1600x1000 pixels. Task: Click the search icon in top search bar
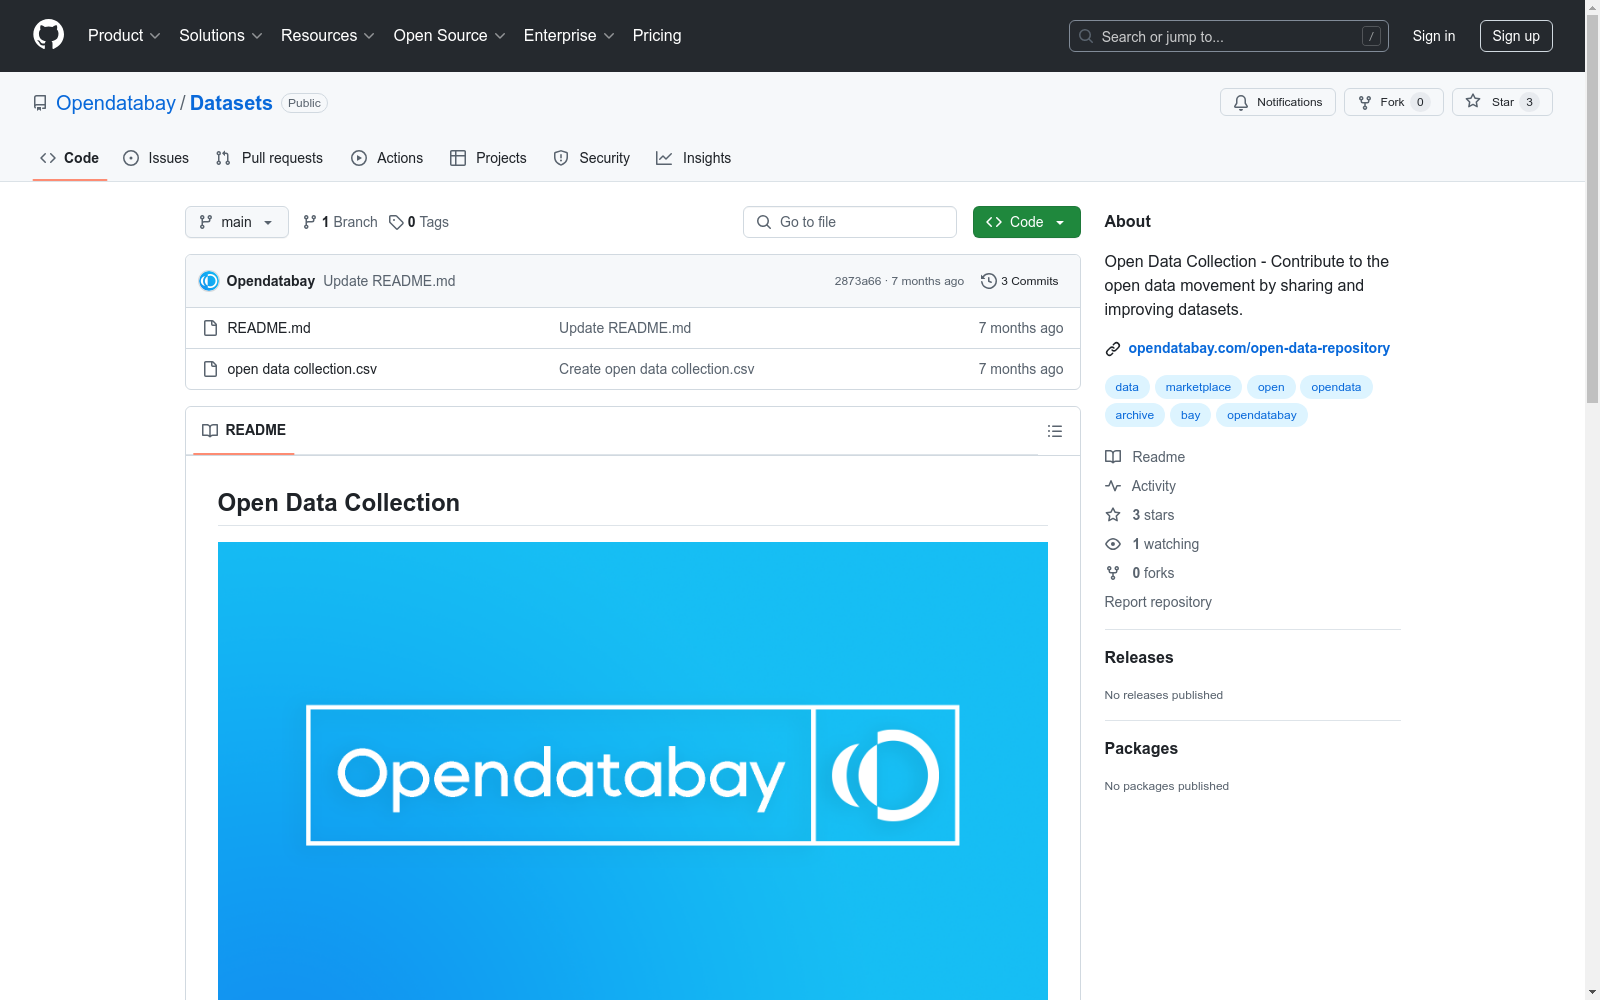tap(1086, 36)
